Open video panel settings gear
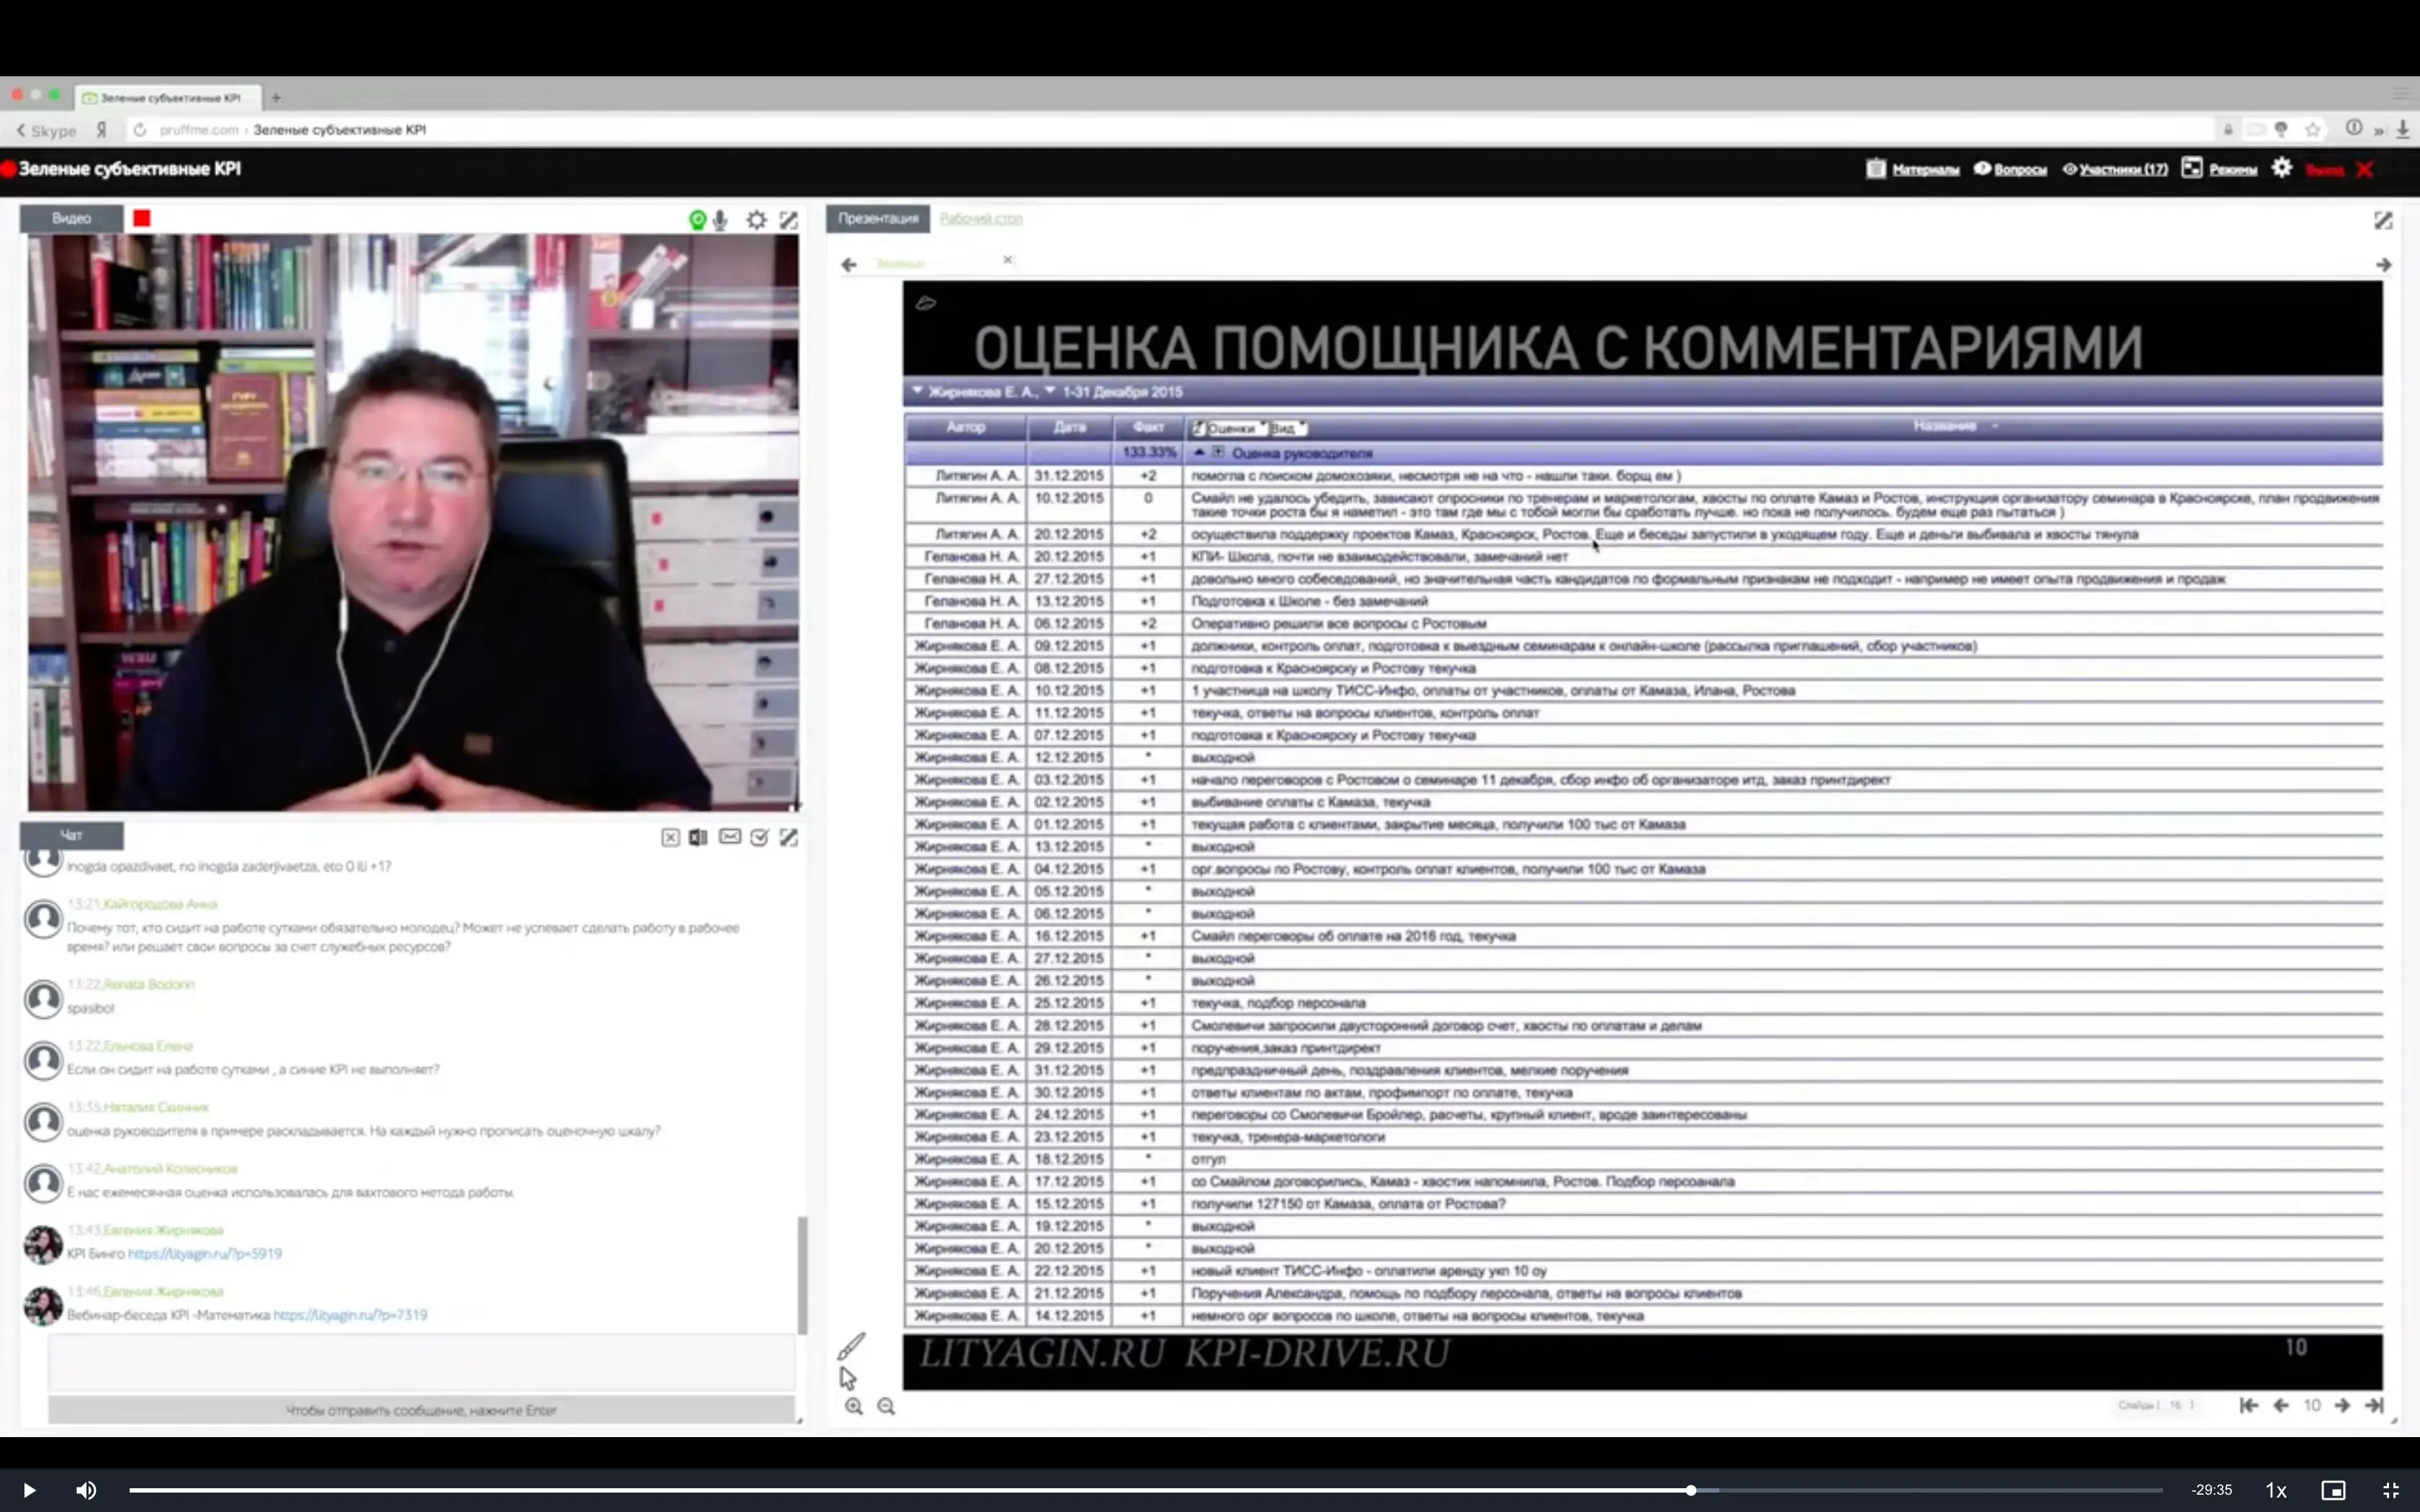The height and width of the screenshot is (1512, 2420). tap(757, 220)
